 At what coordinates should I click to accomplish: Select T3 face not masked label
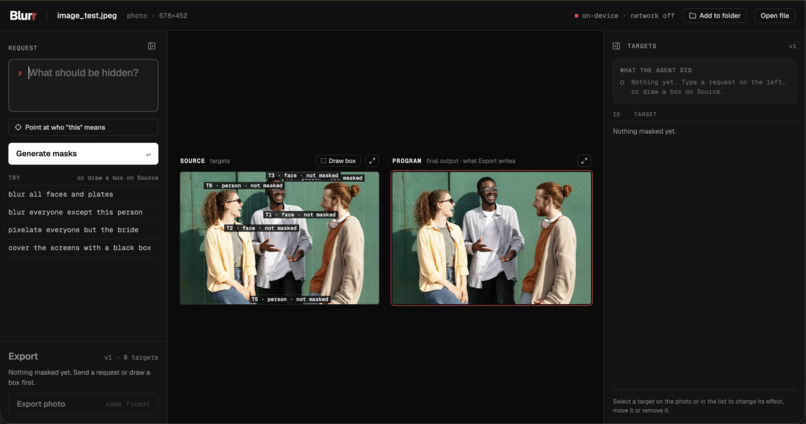tap(303, 175)
